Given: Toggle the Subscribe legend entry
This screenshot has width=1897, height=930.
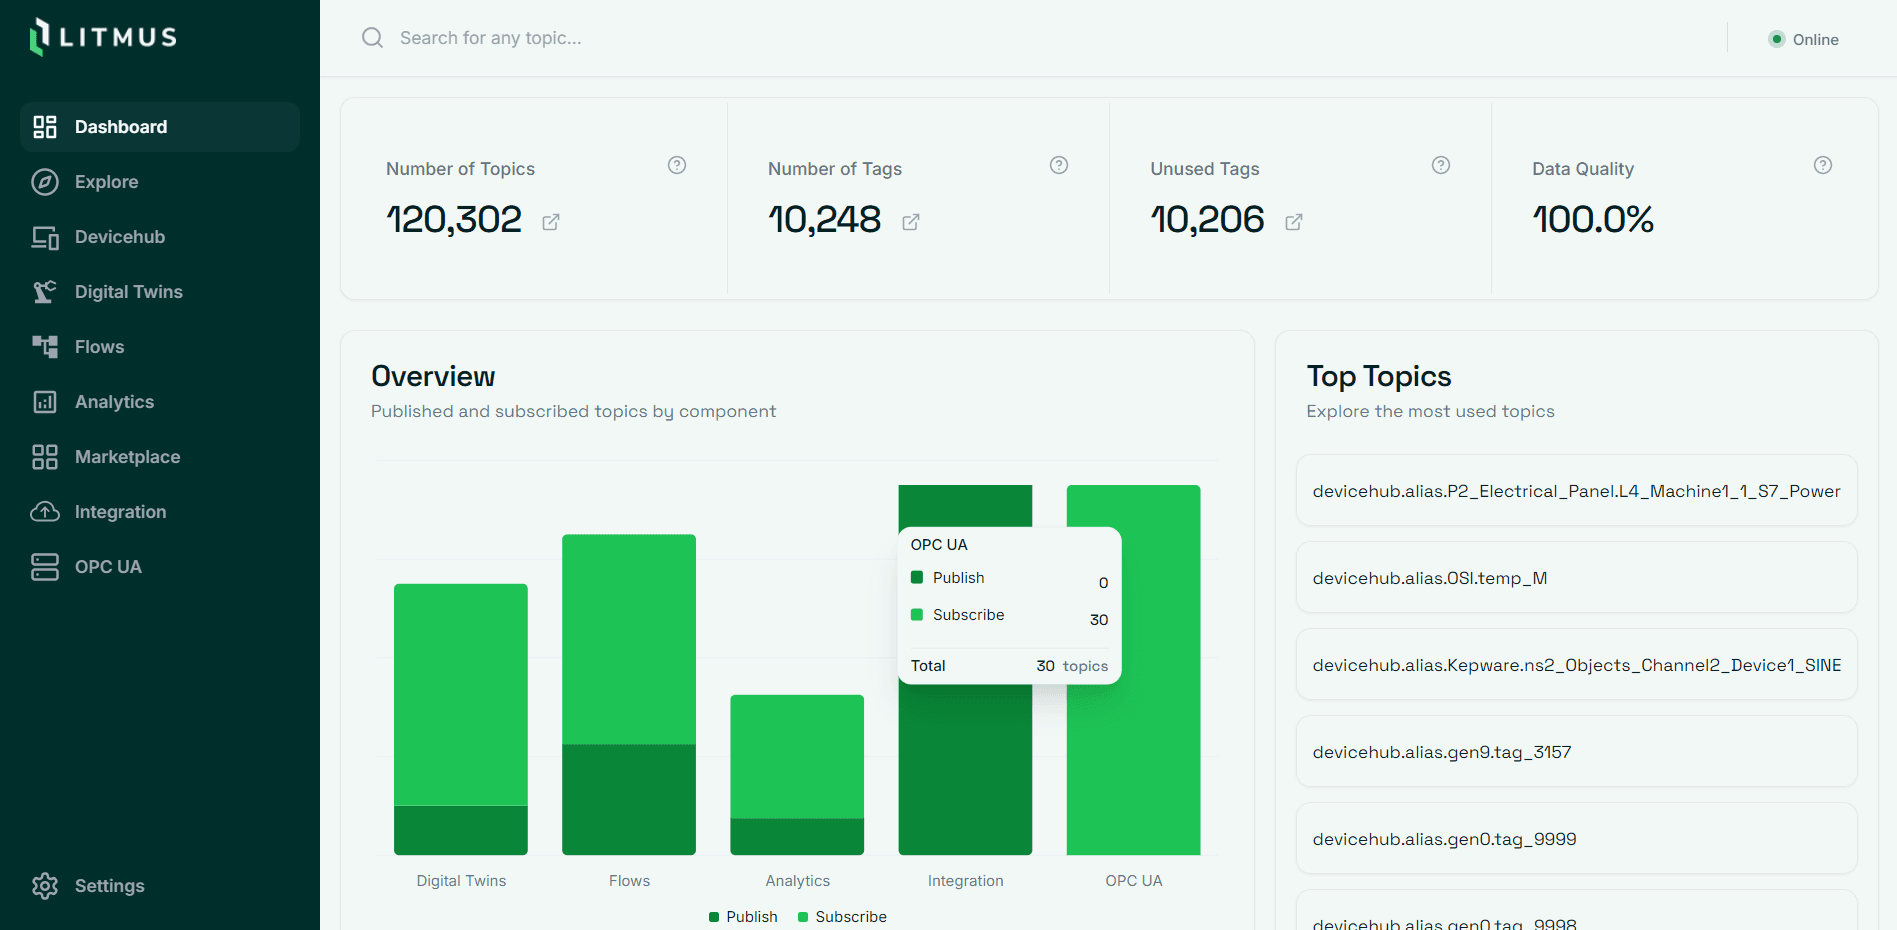Looking at the screenshot, I should pyautogui.click(x=842, y=916).
